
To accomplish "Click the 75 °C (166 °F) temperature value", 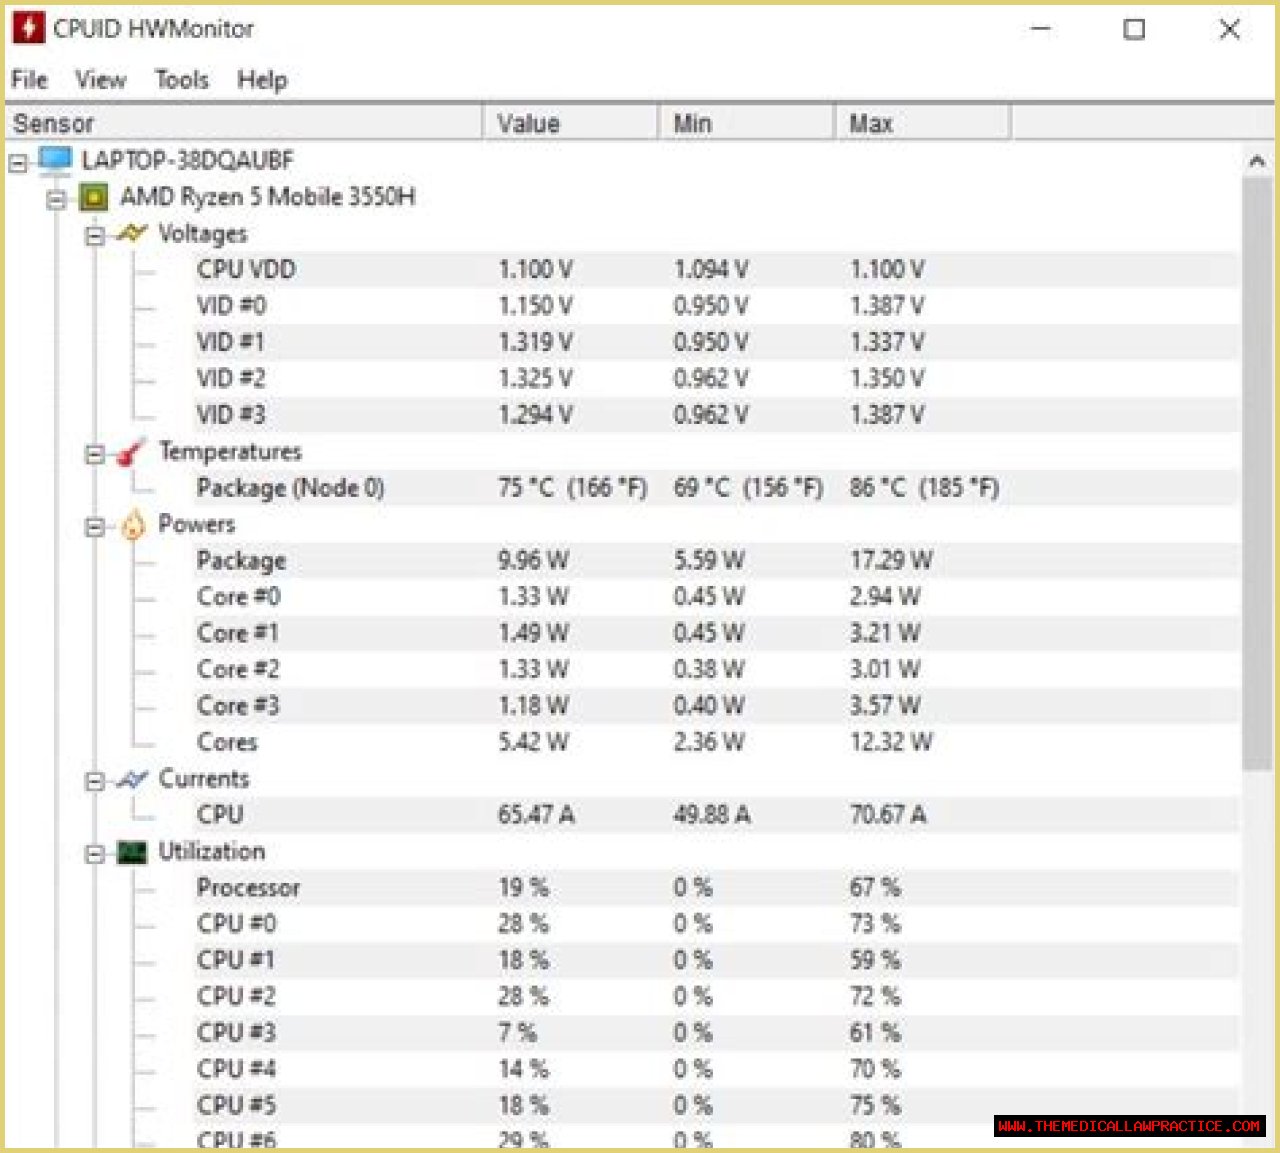I will point(572,488).
